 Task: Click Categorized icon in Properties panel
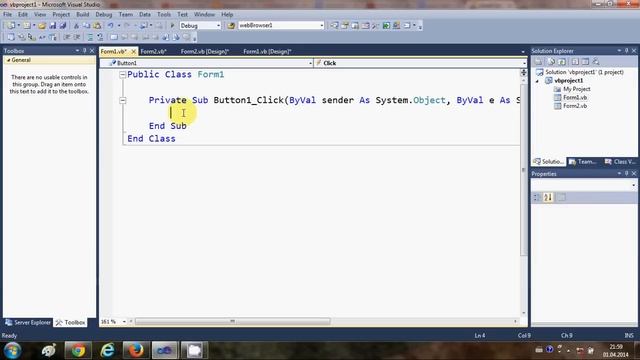click(537, 198)
